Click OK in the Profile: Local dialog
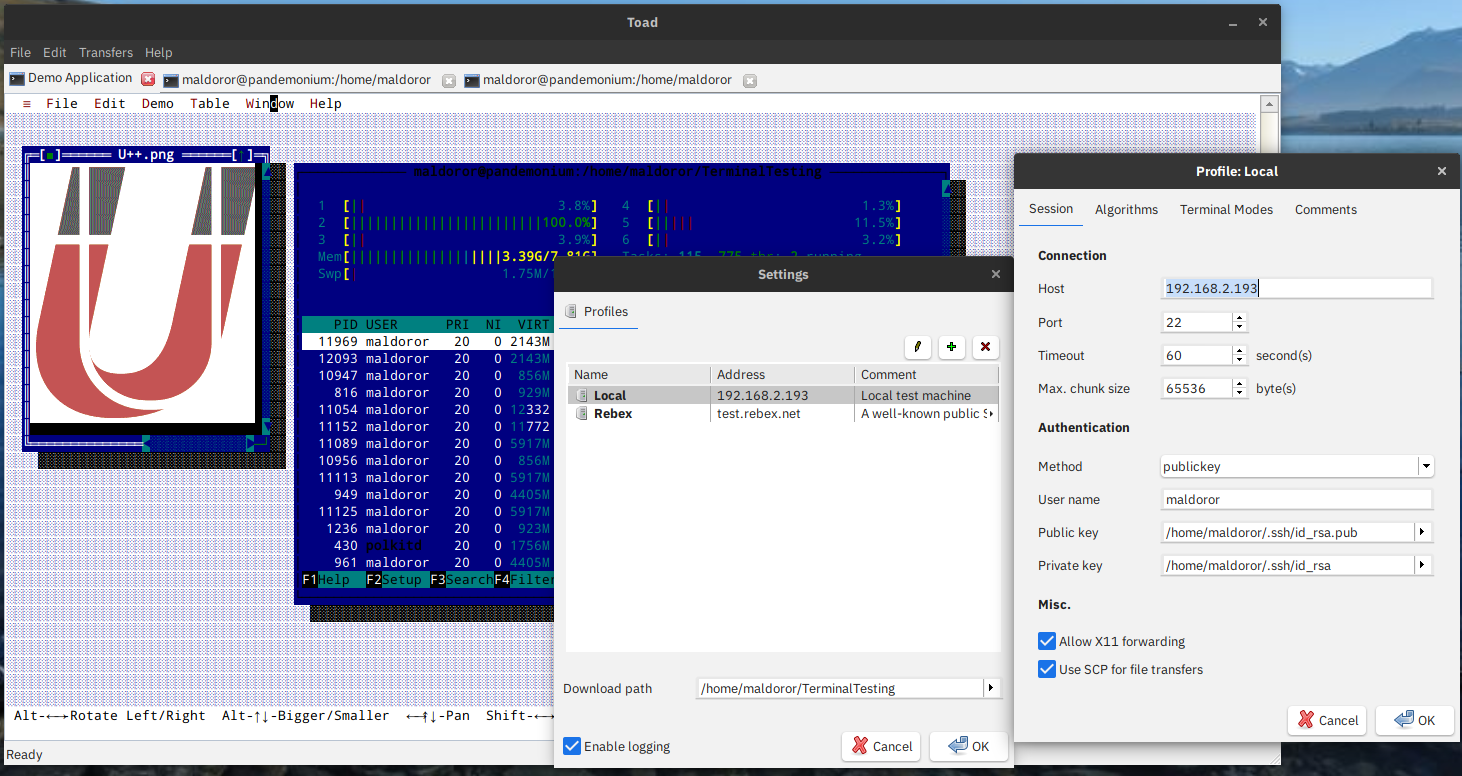The image size is (1462, 776). (x=1414, y=720)
